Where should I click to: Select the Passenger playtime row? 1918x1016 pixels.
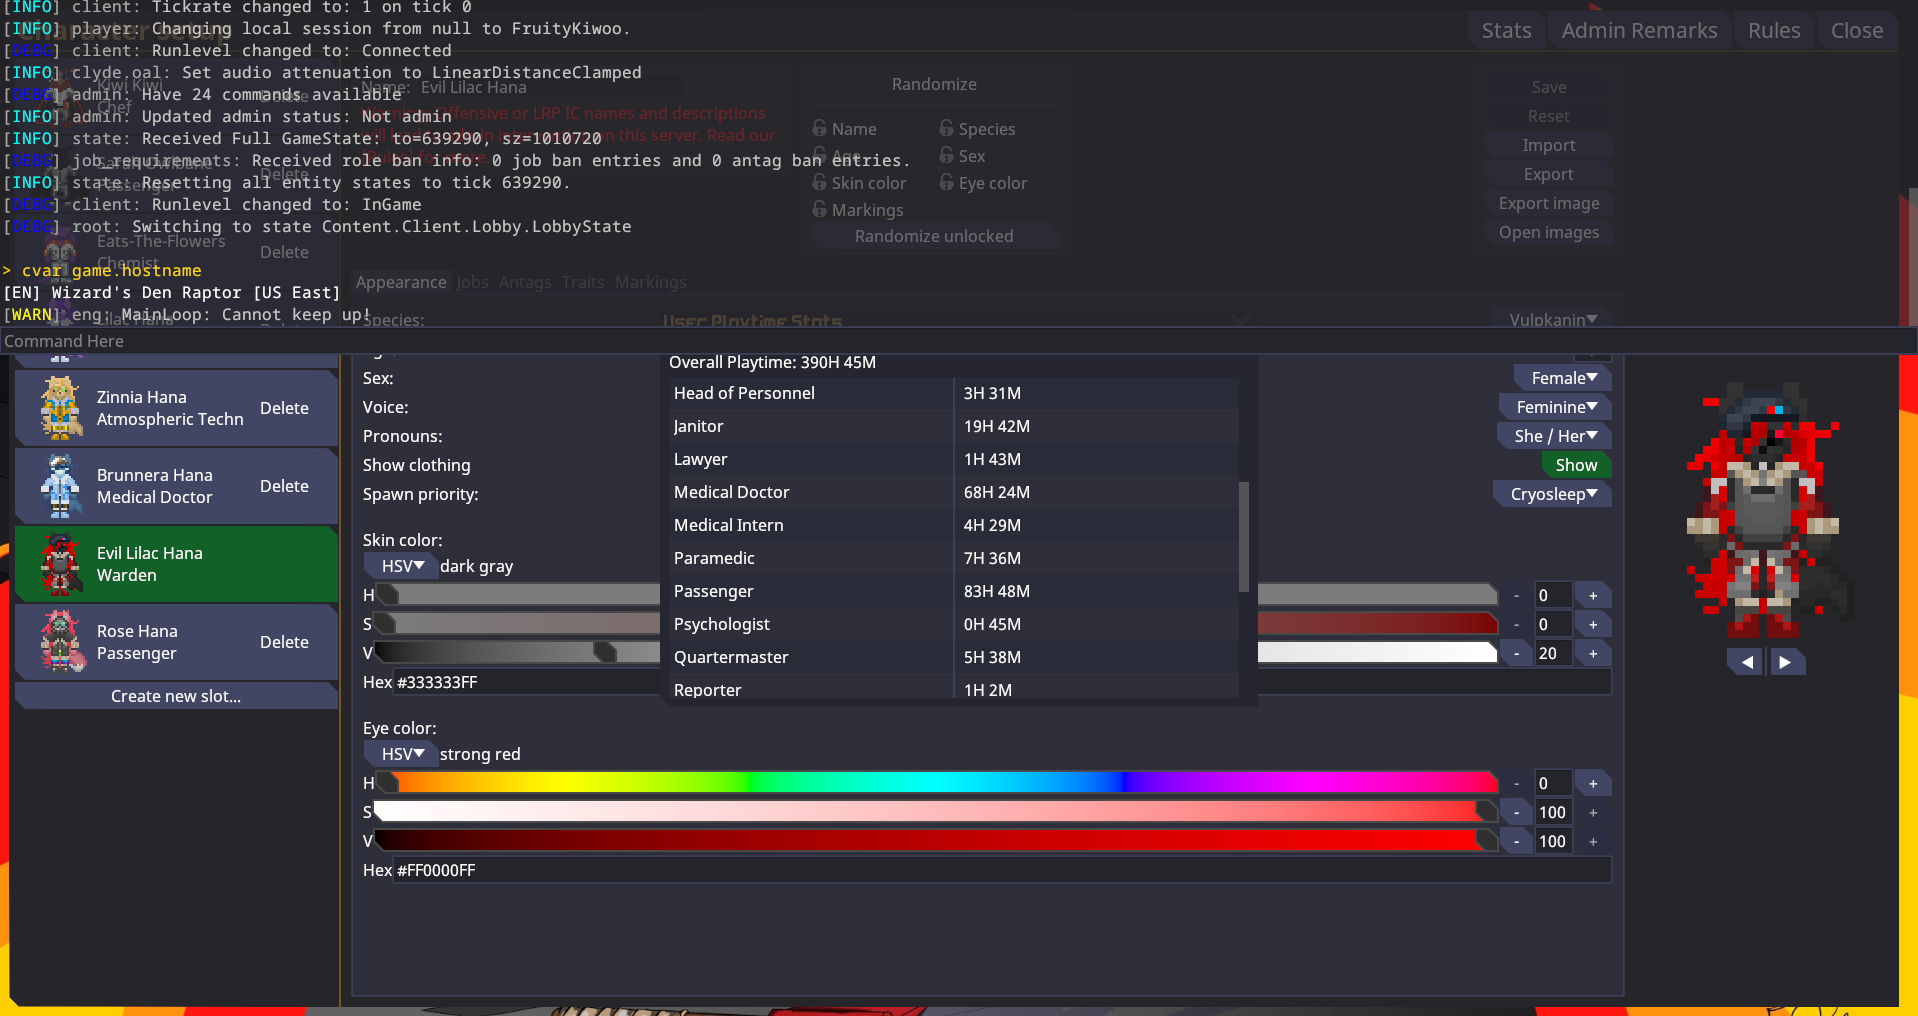954,591
